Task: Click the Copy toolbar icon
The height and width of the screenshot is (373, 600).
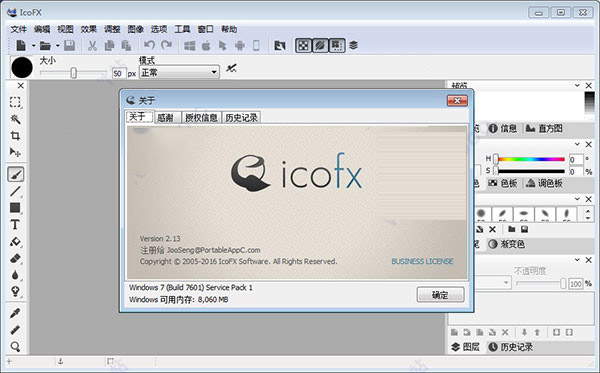Action: point(109,46)
